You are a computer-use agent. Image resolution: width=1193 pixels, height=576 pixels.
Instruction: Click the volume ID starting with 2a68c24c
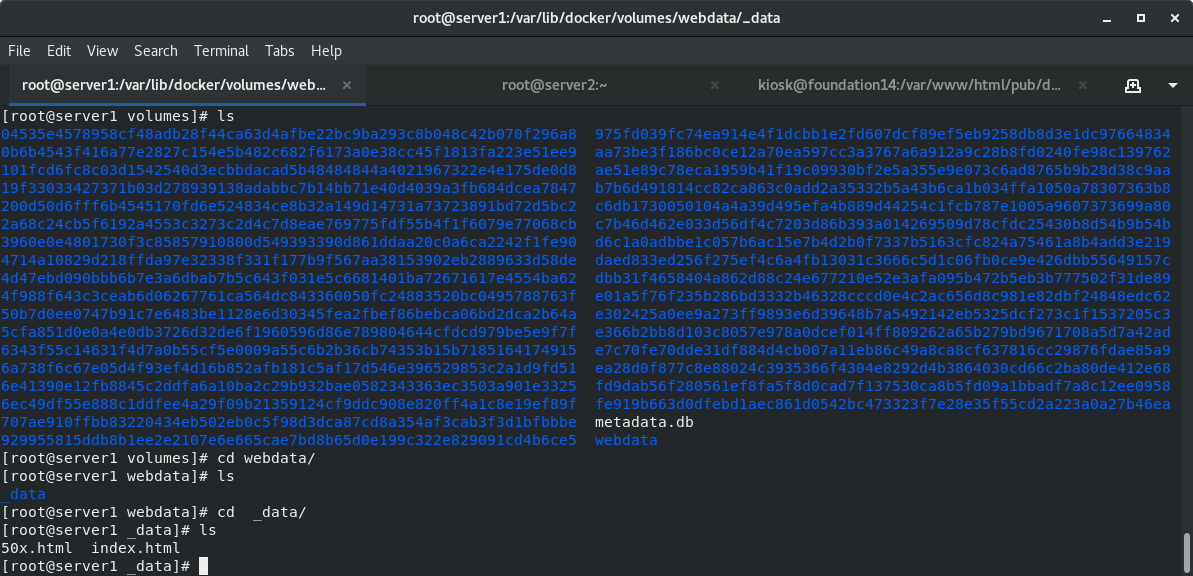coord(289,224)
